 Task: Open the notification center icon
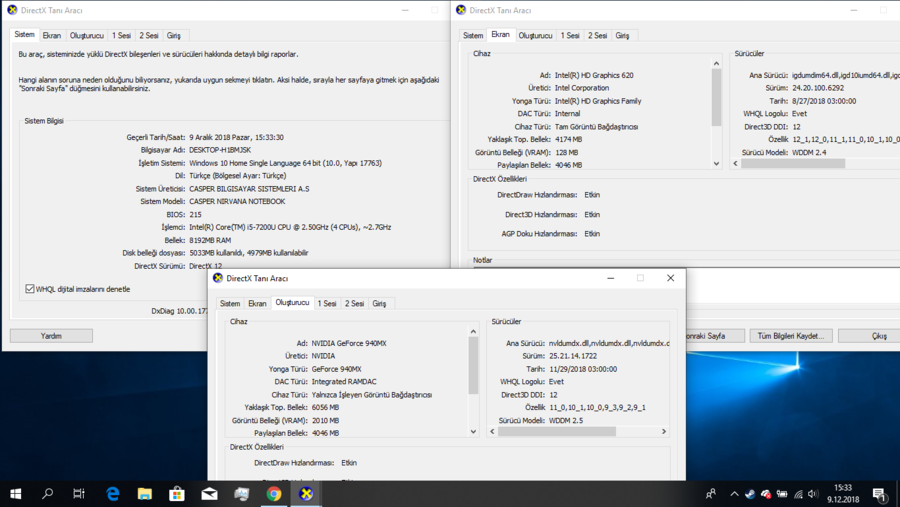point(879,494)
